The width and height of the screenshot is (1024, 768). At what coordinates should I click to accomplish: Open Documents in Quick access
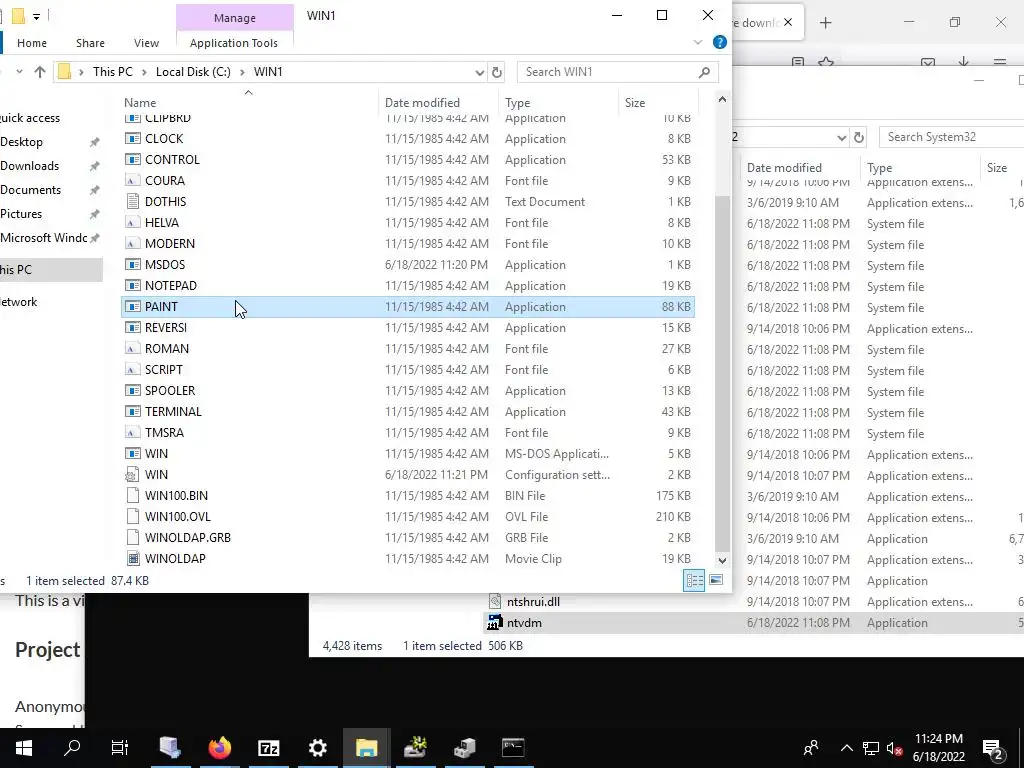pyautogui.click(x=30, y=190)
